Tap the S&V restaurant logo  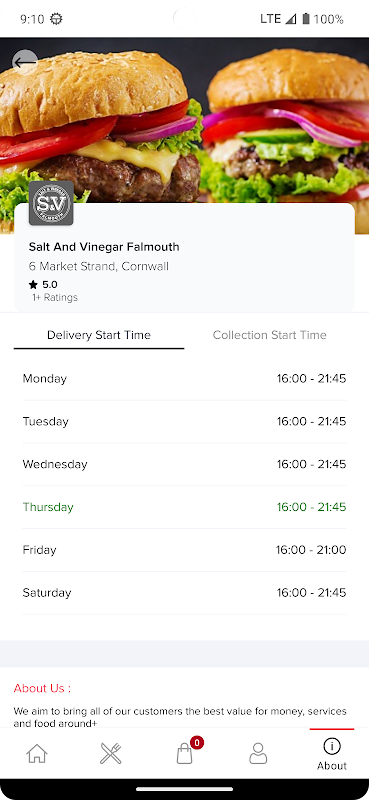coord(51,203)
